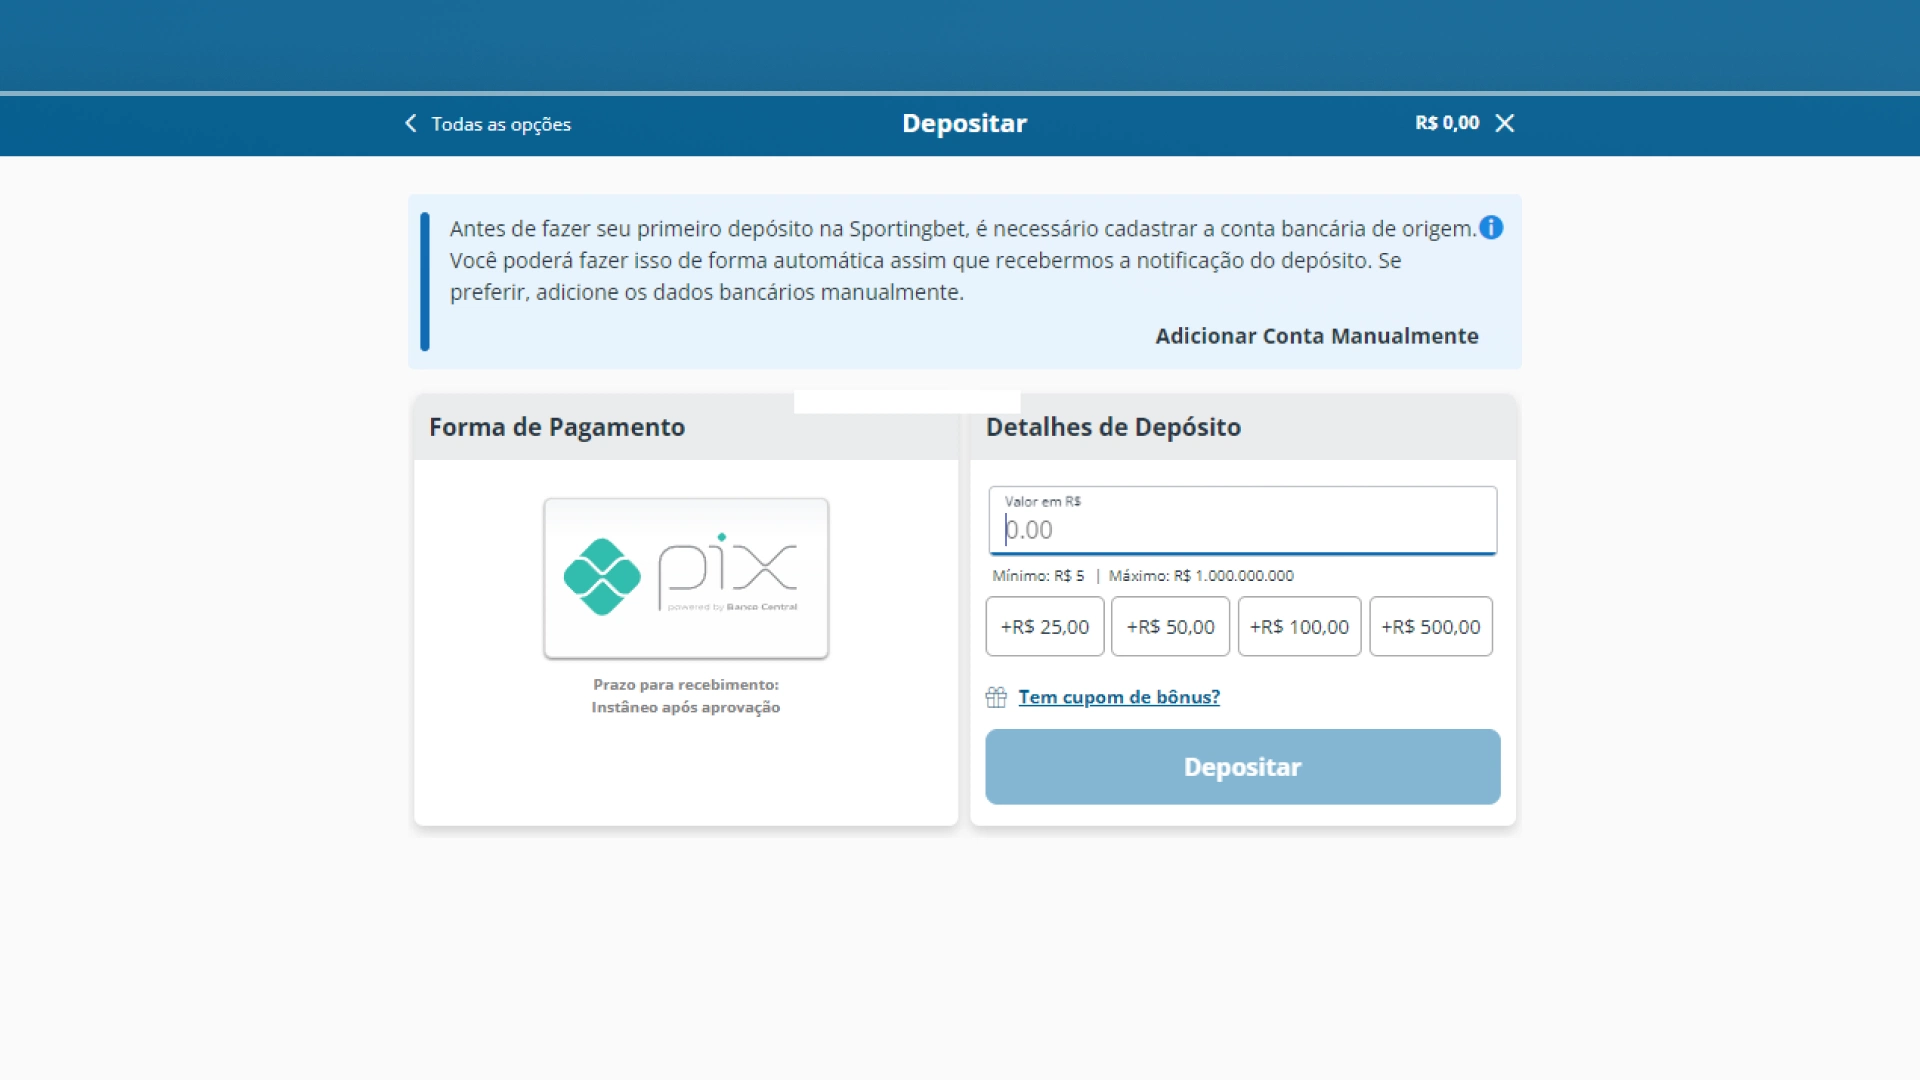Focus the Valor em R$ amount field
Viewport: 1920px width, 1080px height.
coord(1243,520)
